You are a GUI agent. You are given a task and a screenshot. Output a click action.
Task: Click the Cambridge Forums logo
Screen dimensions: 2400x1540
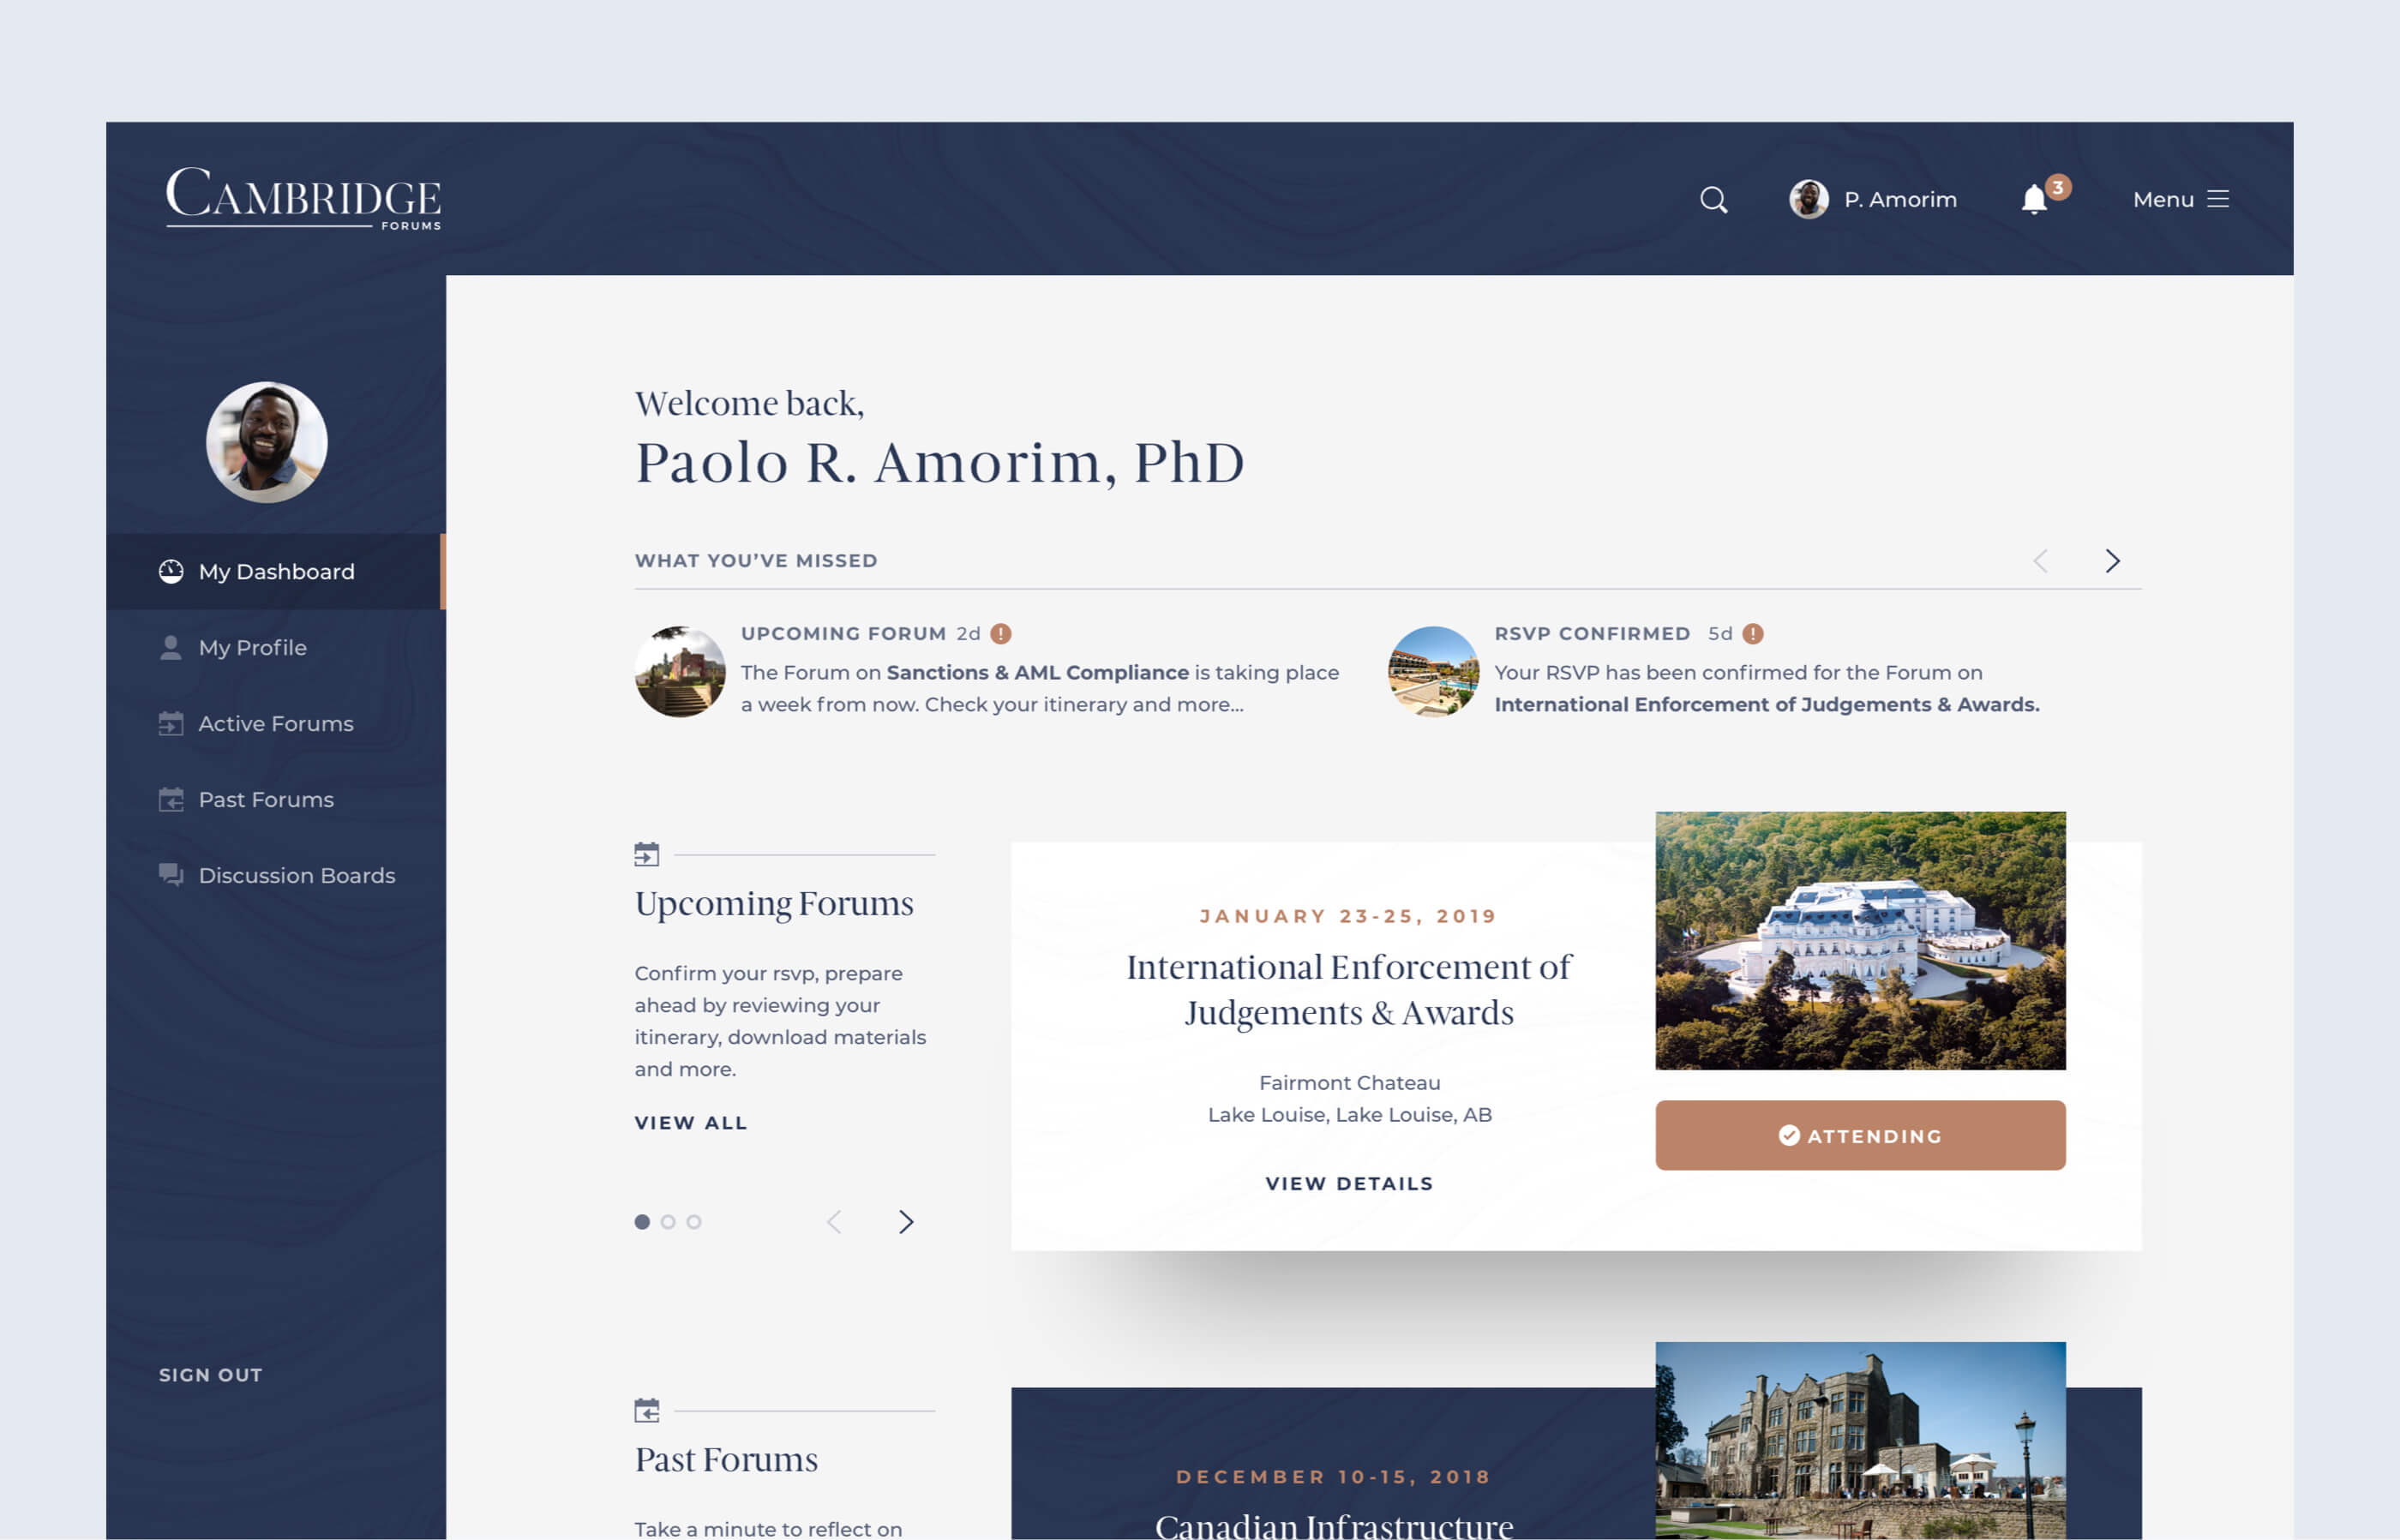click(x=303, y=198)
